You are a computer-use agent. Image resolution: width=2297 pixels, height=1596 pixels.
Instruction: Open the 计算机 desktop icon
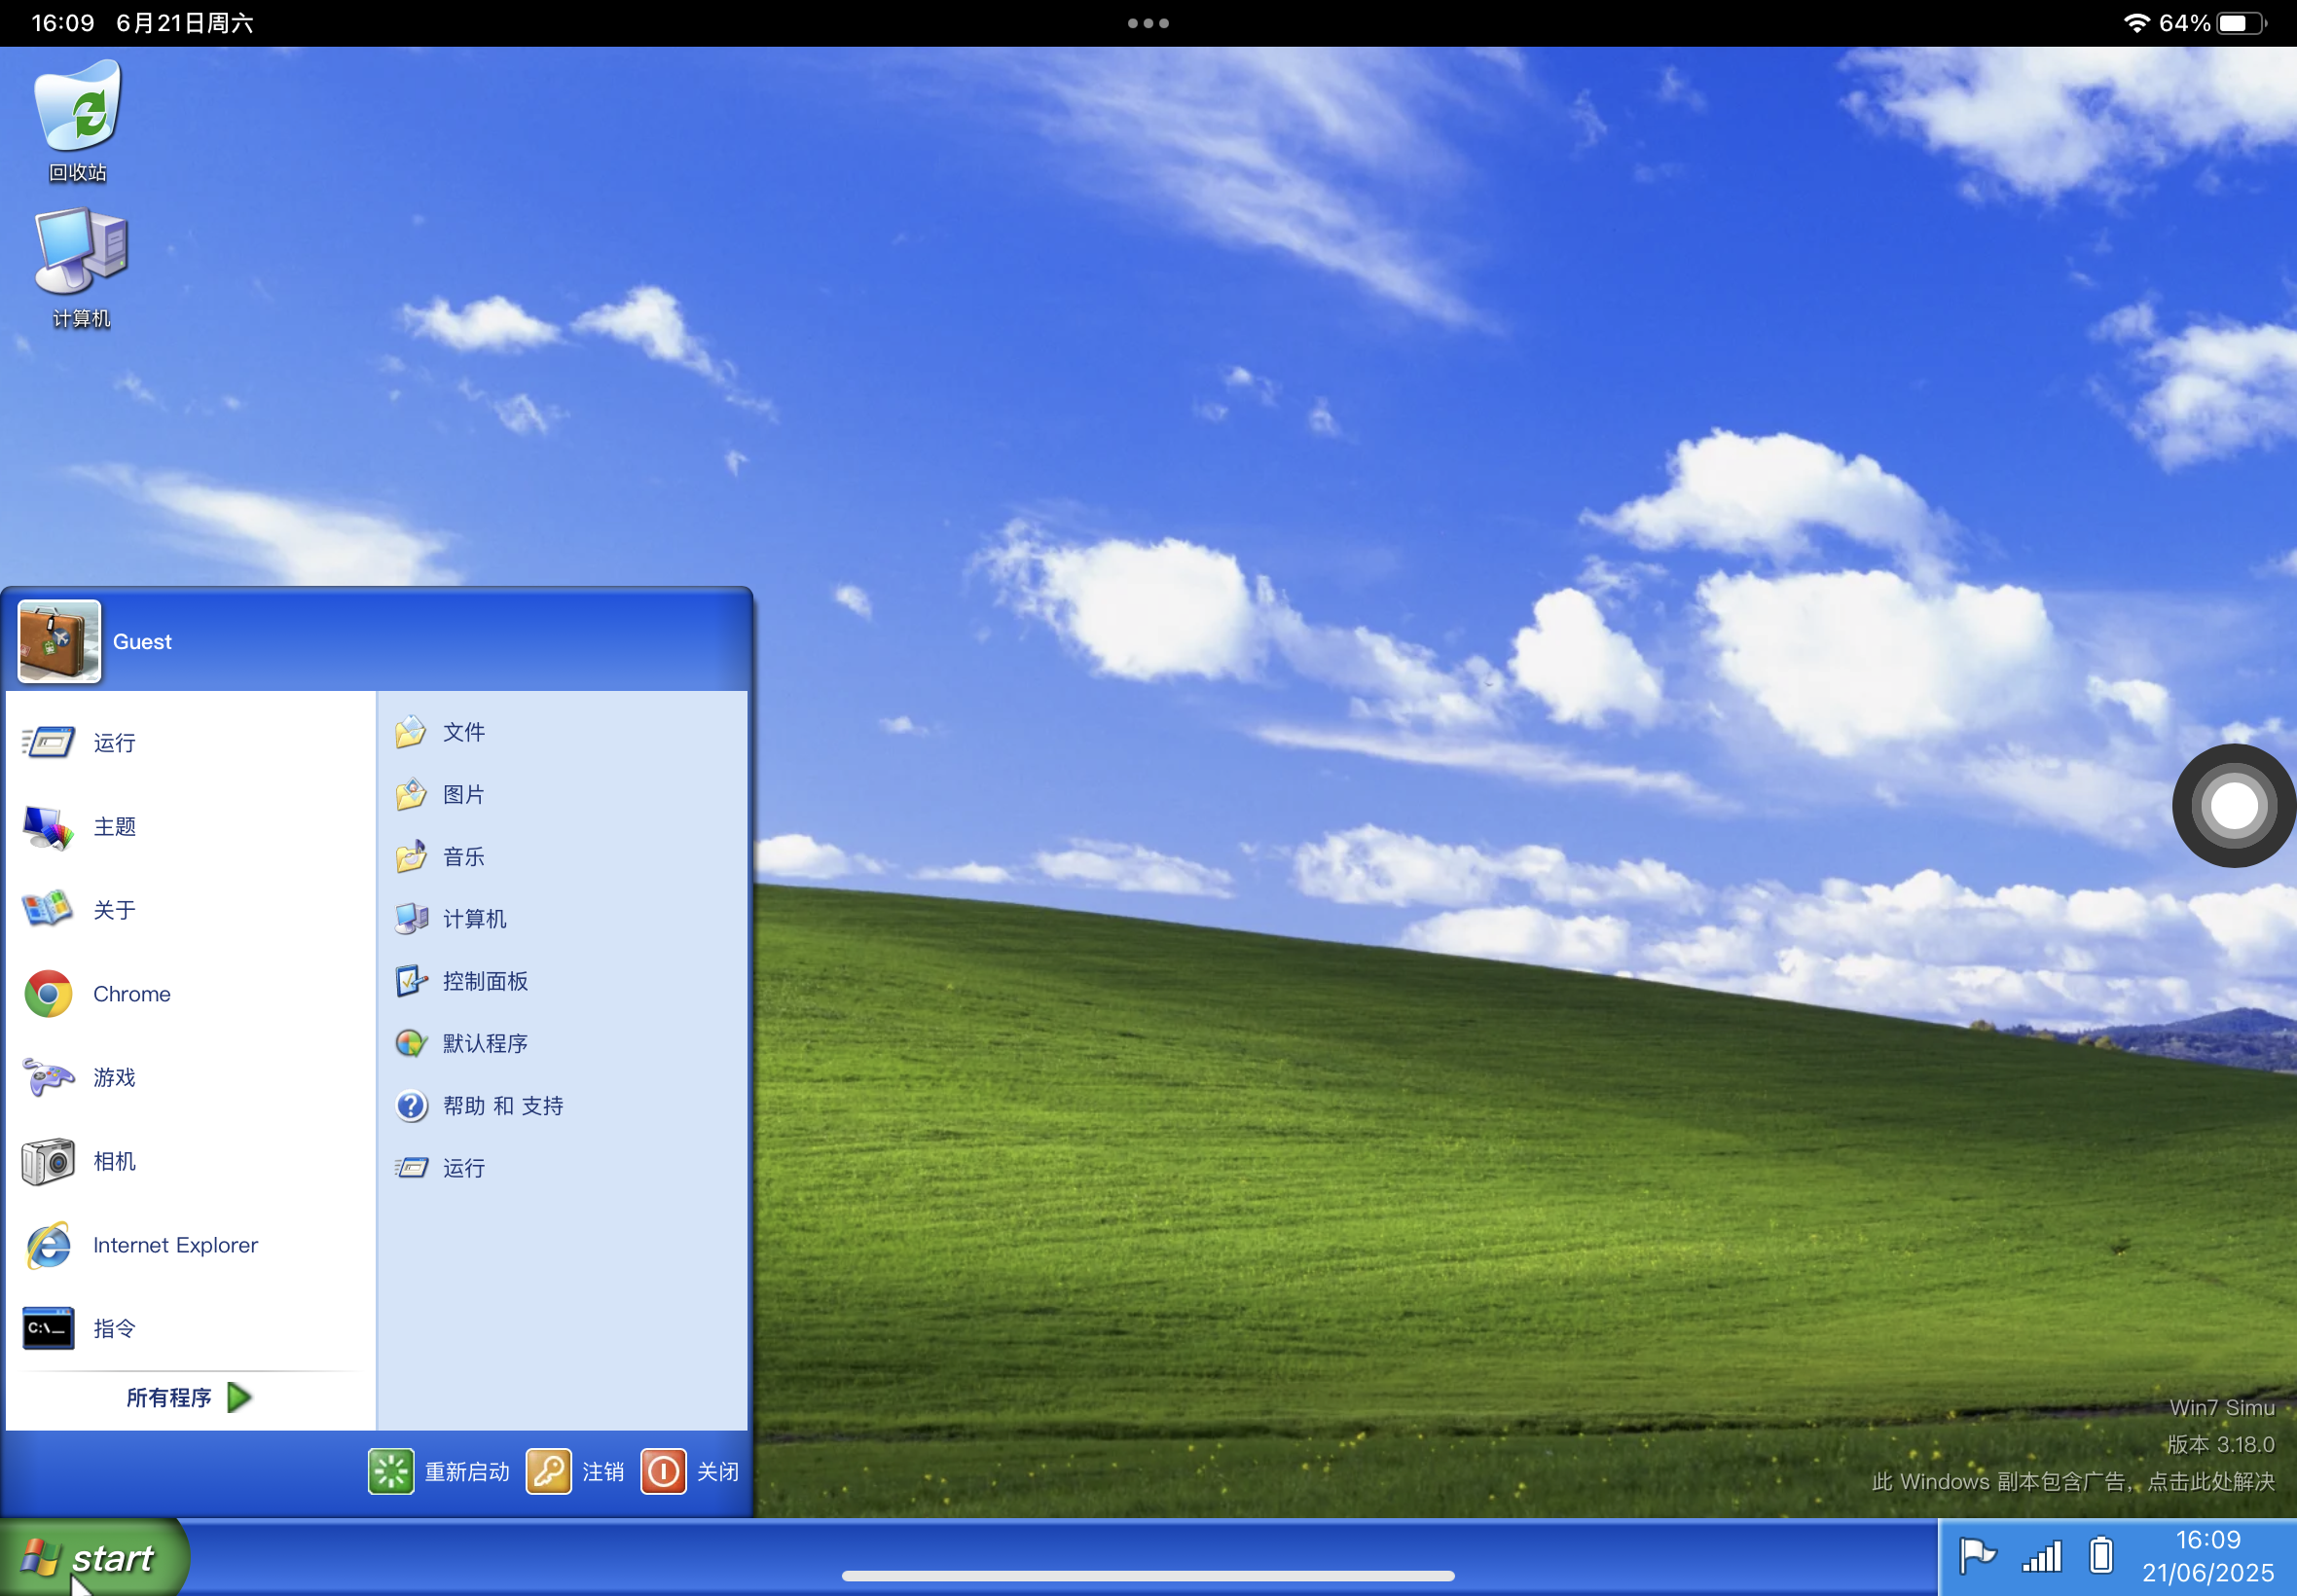(81, 267)
